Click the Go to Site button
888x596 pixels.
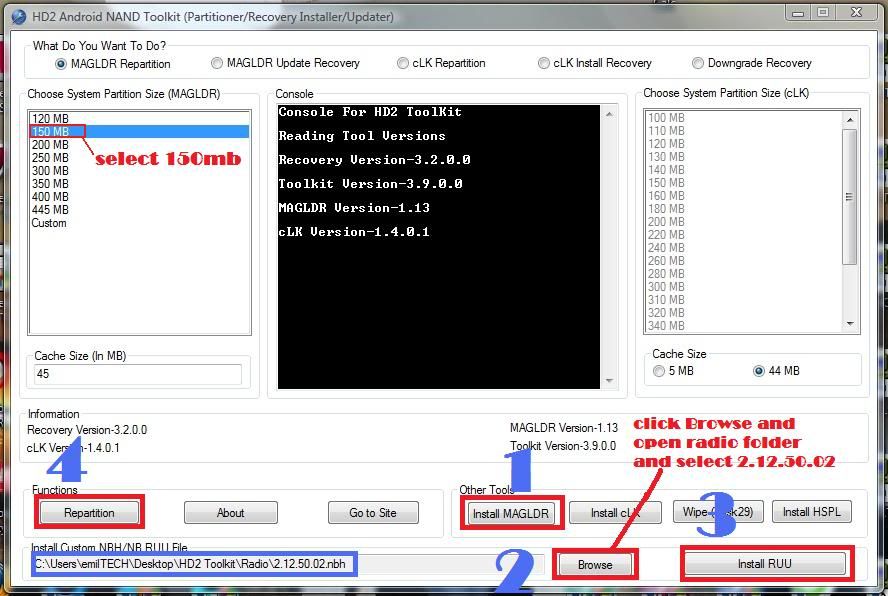pos(373,513)
